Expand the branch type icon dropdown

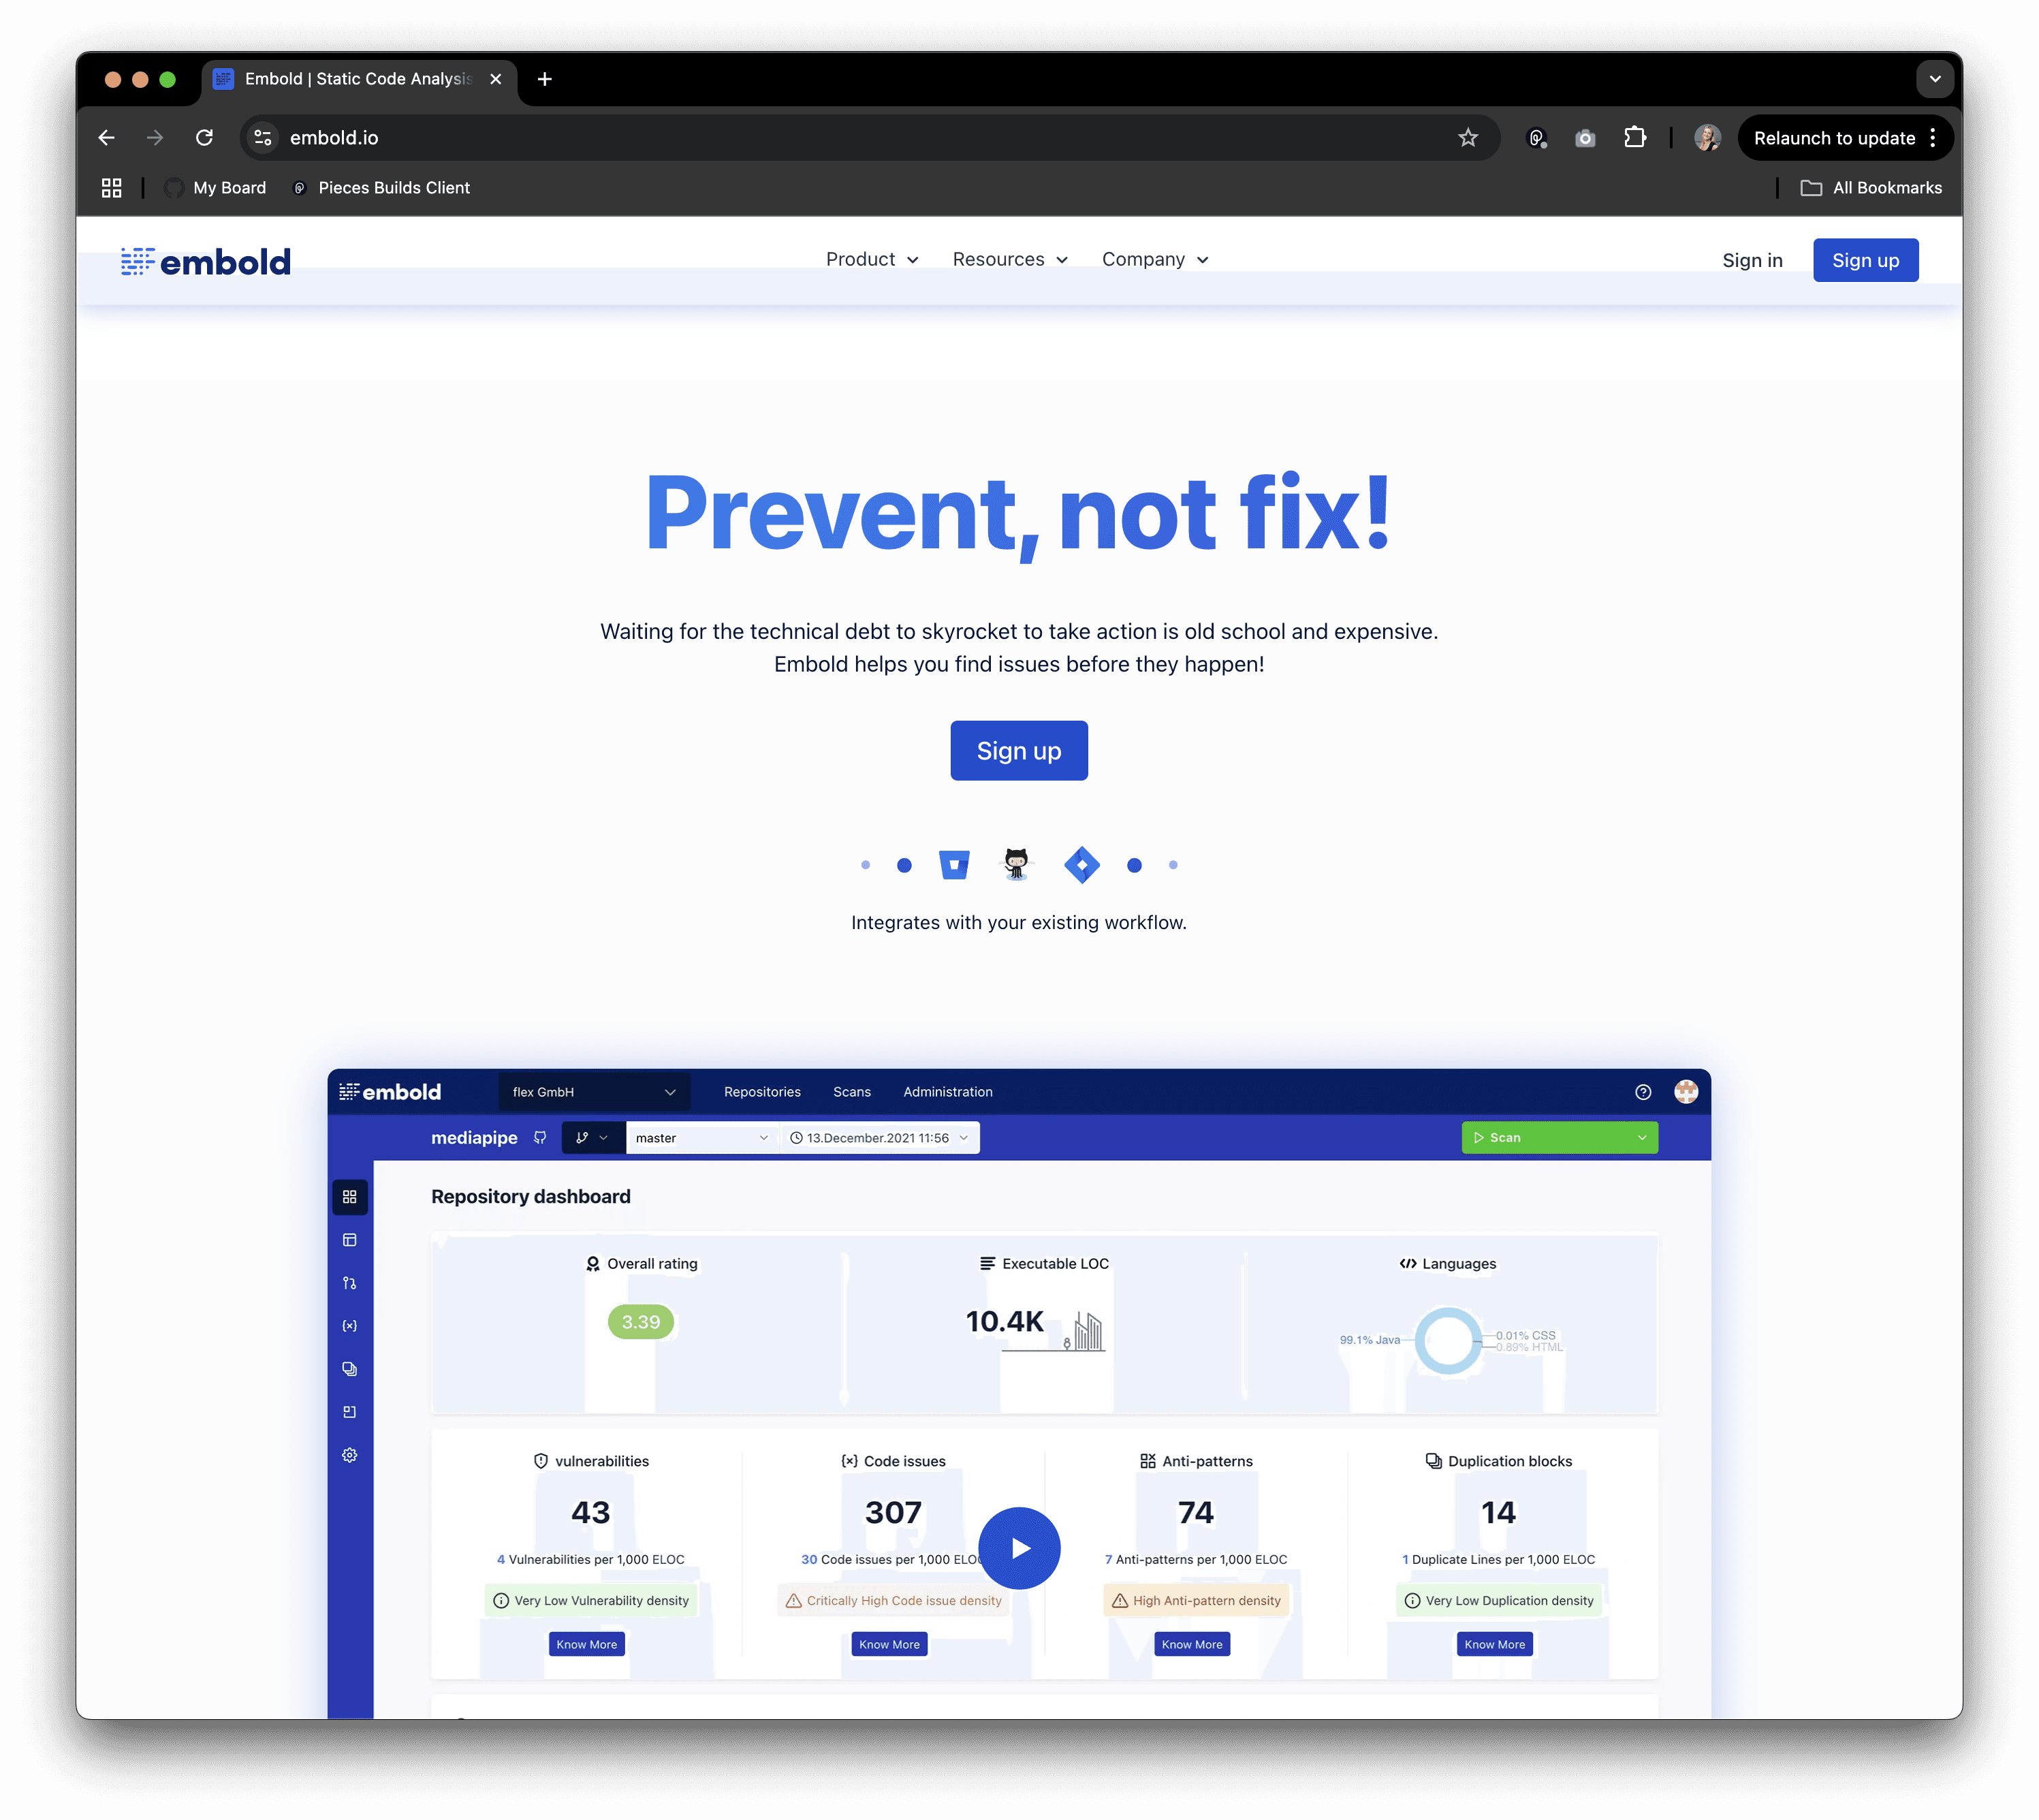(593, 1138)
